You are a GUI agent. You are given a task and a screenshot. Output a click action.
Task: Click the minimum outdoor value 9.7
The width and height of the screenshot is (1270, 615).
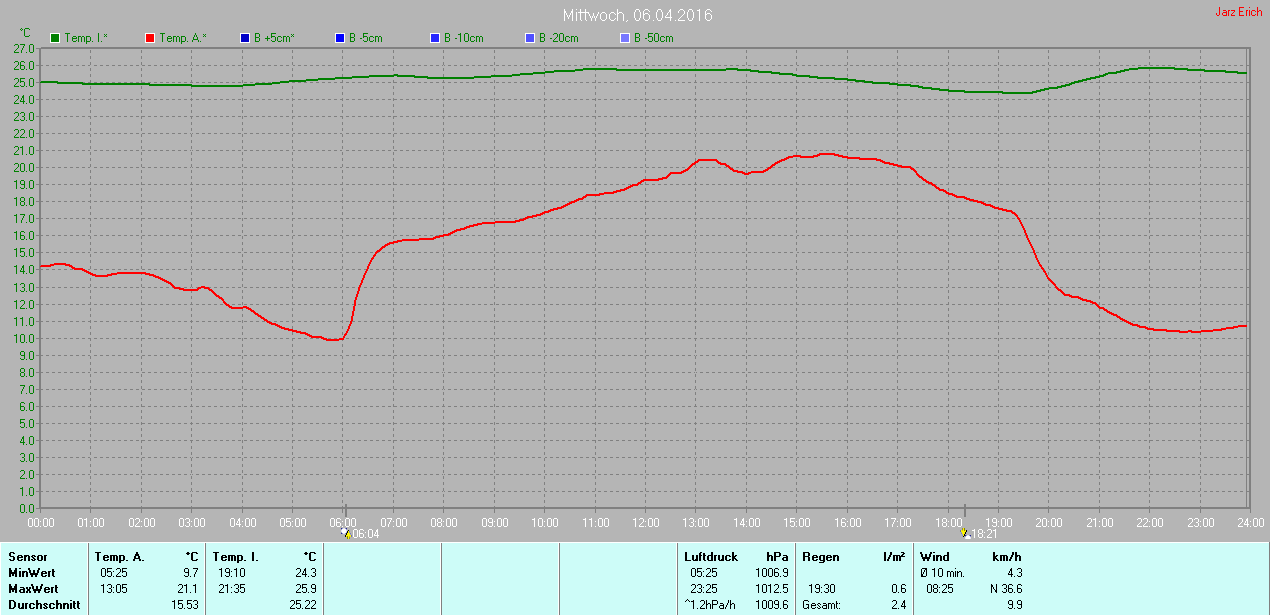tap(190, 573)
